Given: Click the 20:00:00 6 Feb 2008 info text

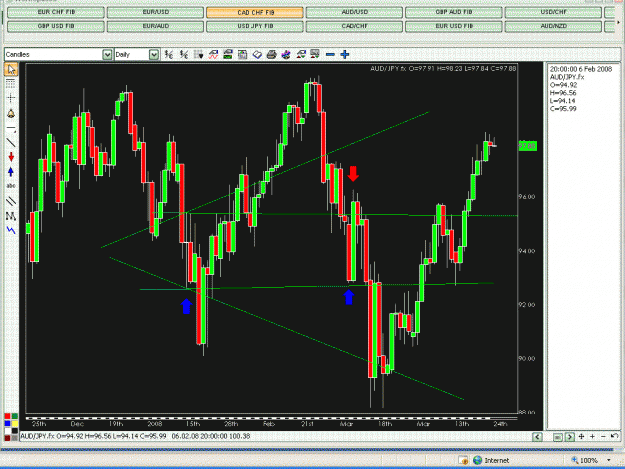Looking at the screenshot, I should [581, 69].
